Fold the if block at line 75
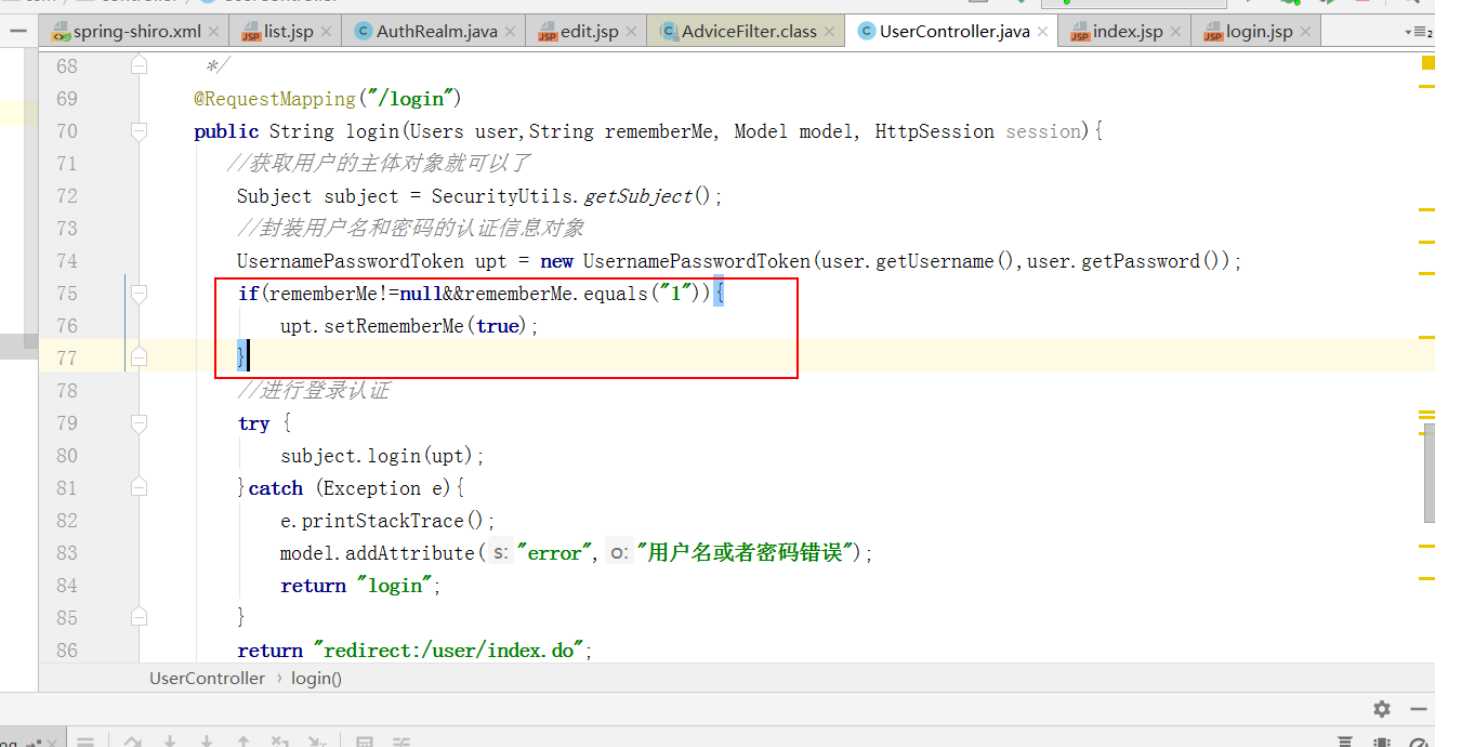Viewport: 1457px width, 747px height. pos(139,293)
